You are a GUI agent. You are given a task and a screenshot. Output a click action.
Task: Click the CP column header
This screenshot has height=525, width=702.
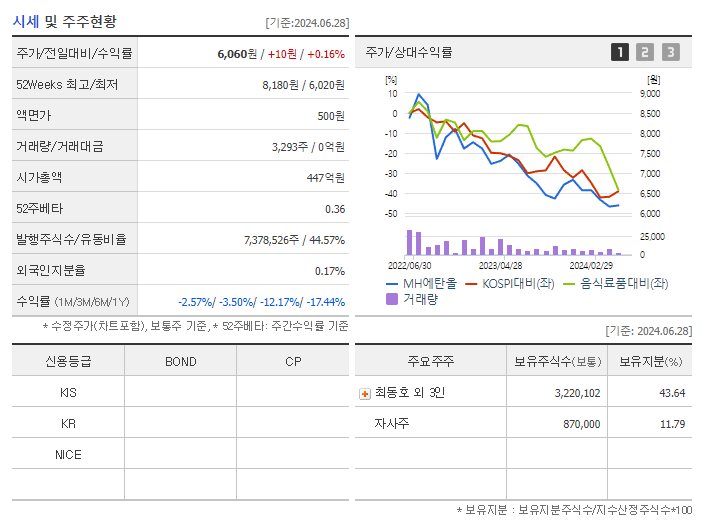coord(293,362)
